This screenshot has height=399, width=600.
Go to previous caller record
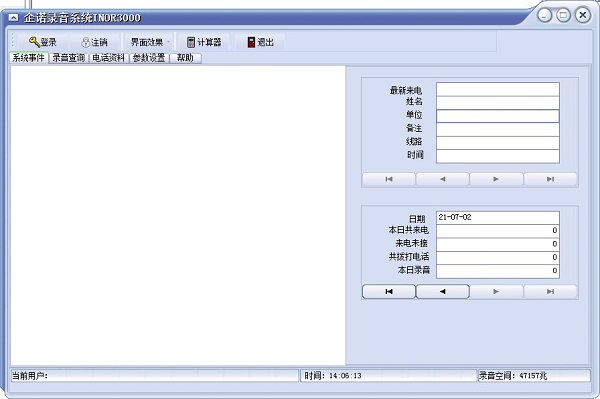[x=442, y=179]
